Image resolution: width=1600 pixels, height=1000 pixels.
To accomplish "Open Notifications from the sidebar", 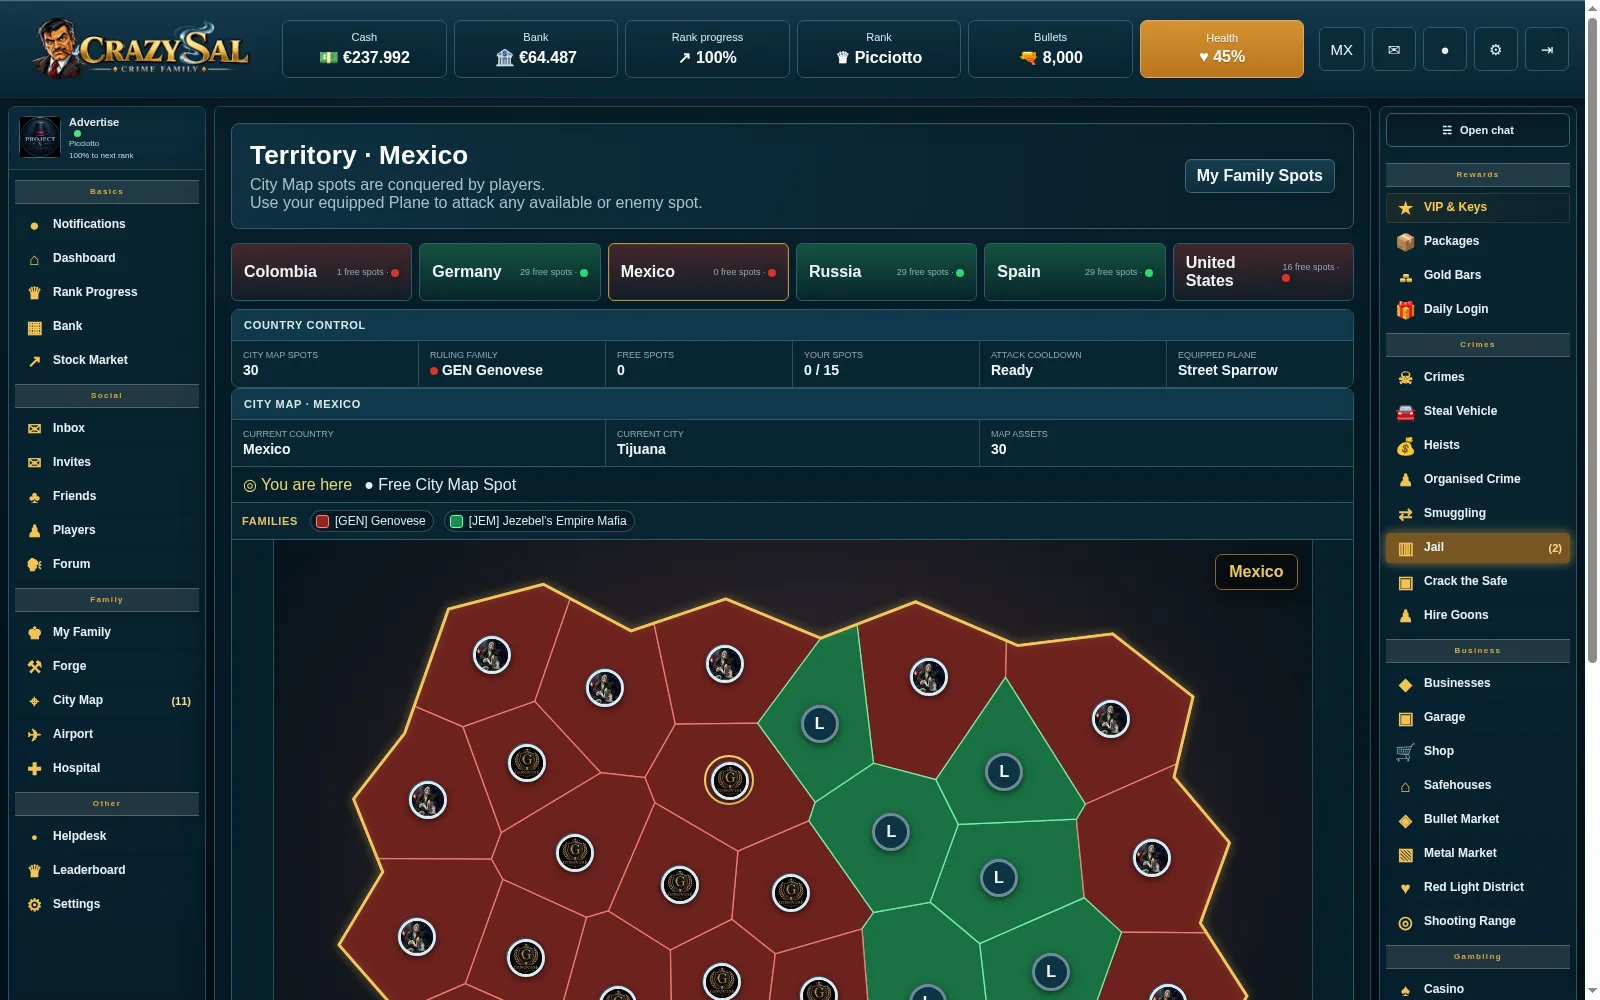I will coord(107,224).
